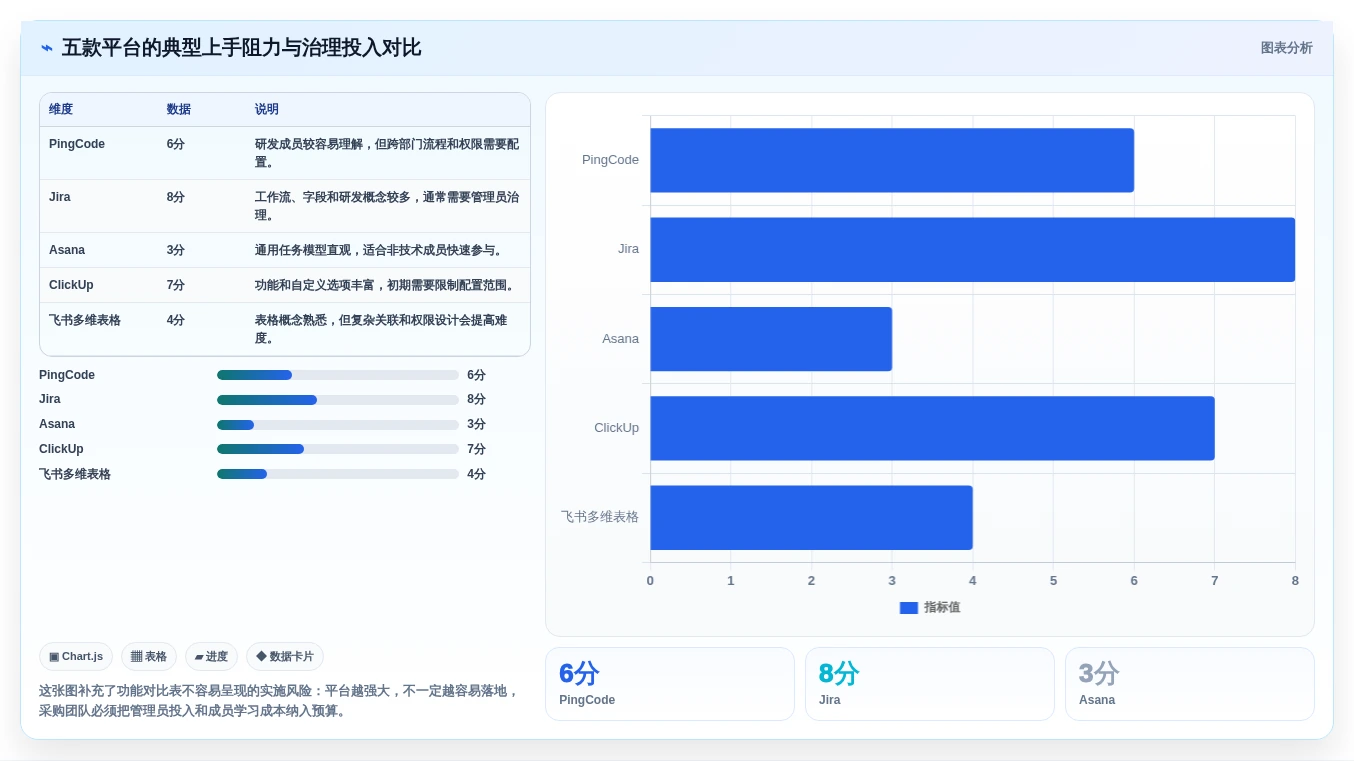
Task: Click the Asana description 通用任务模型直观
Action: (x=379, y=250)
